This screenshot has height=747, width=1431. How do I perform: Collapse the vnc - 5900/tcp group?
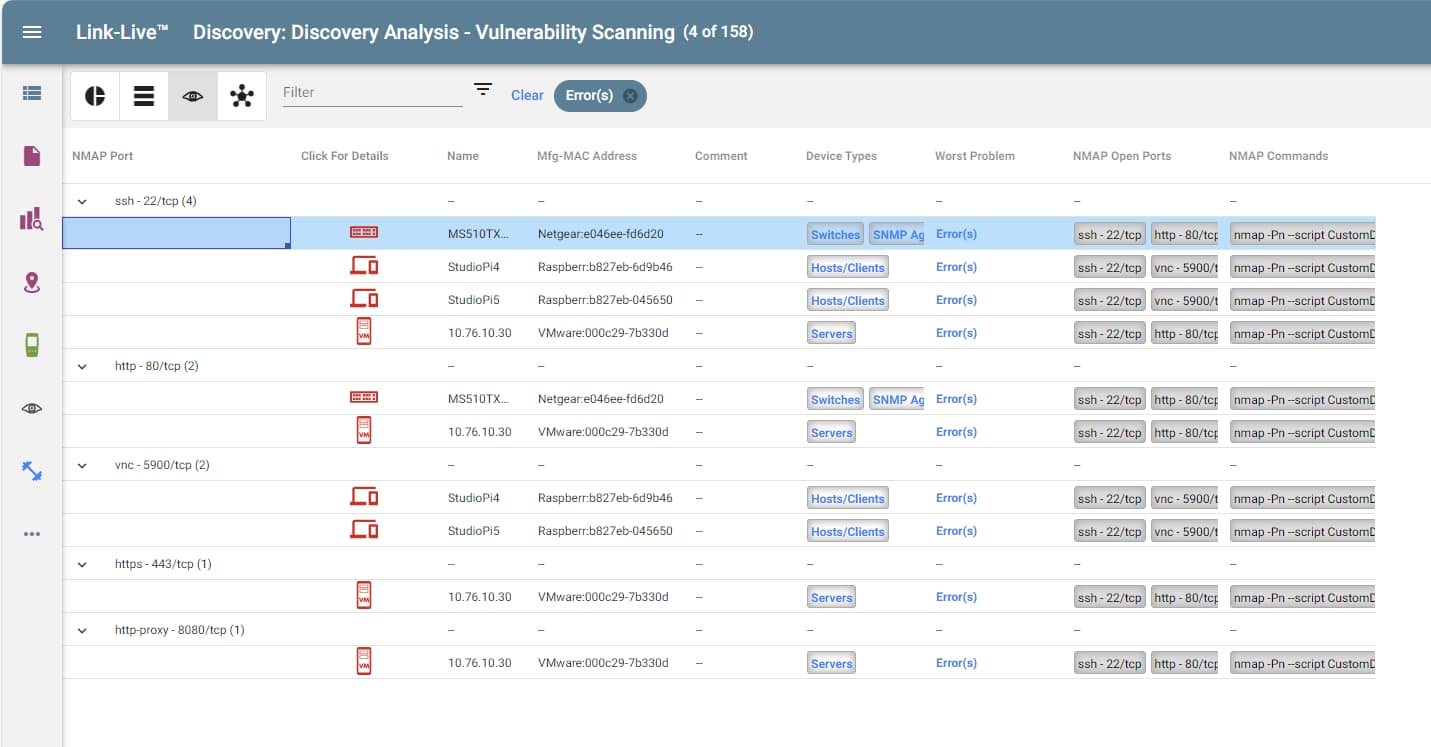(82, 464)
